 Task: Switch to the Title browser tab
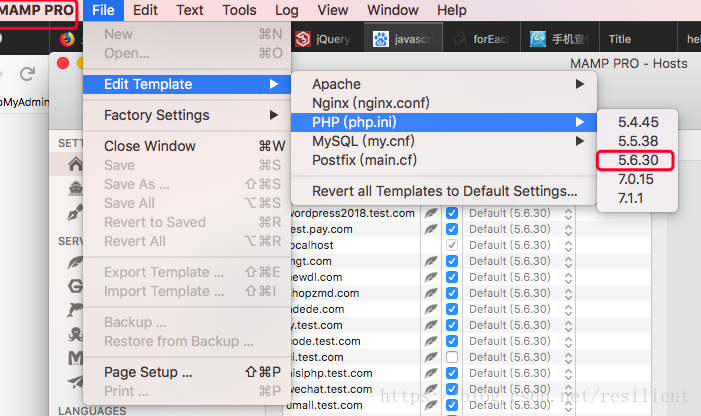(x=637, y=39)
